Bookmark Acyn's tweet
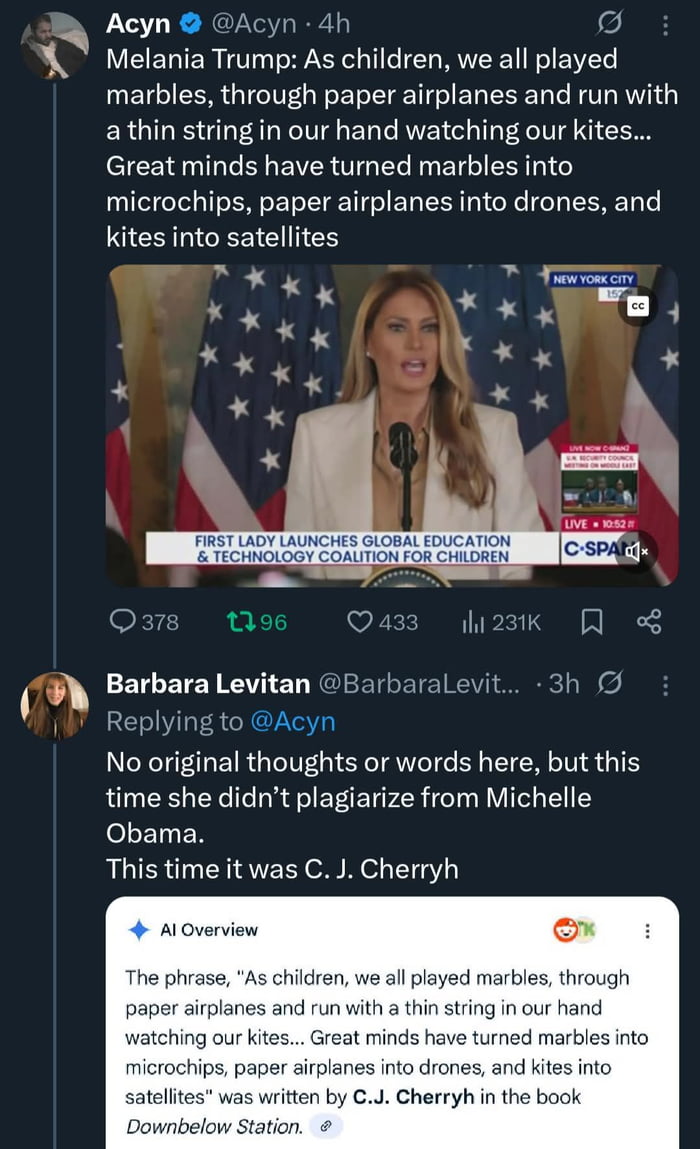The width and height of the screenshot is (700, 1149). (591, 622)
